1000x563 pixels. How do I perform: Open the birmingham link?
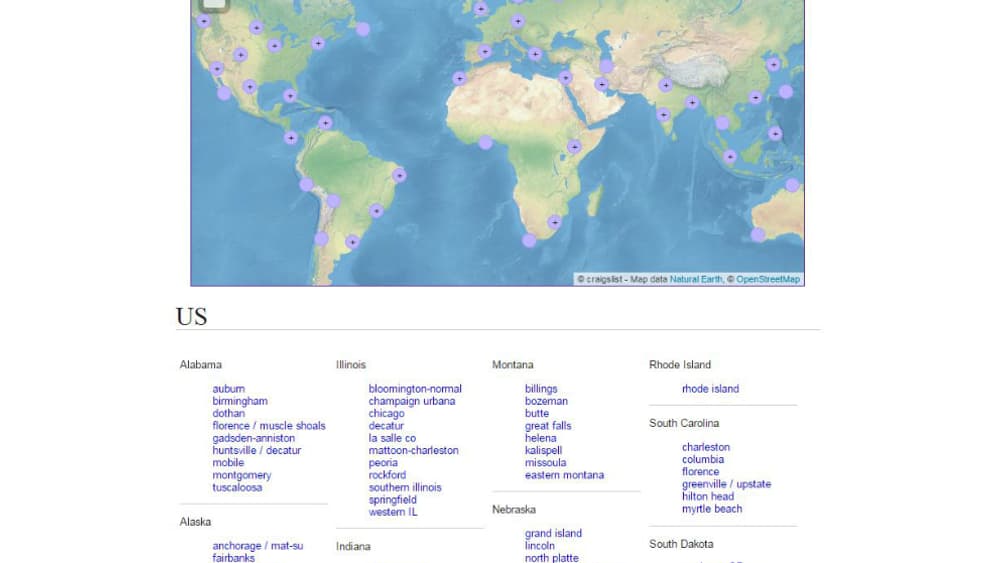point(240,401)
